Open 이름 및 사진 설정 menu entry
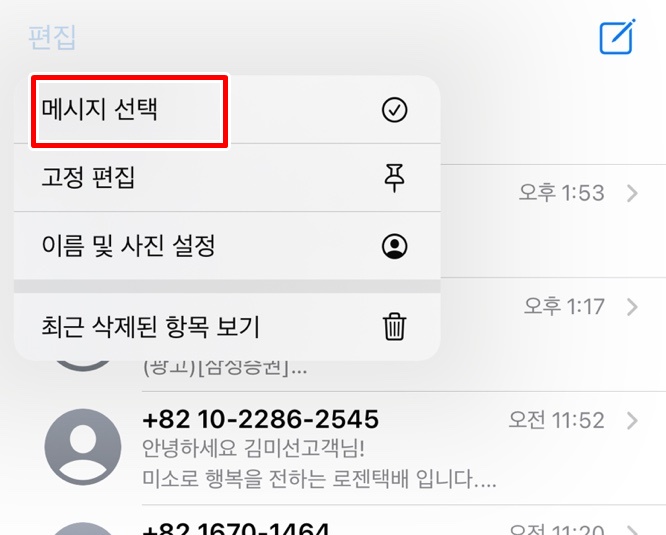 point(227,246)
